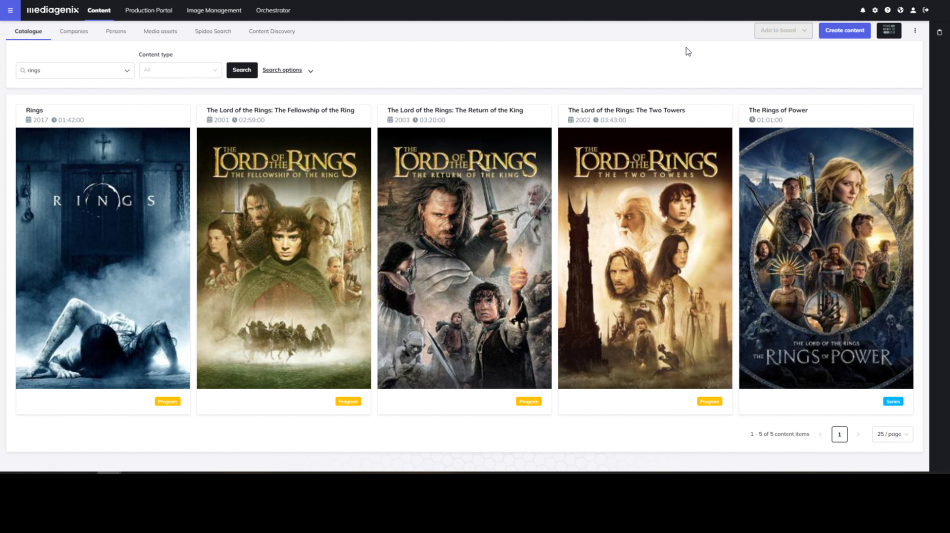
Task: Open Production Portal in top menu
Action: [x=148, y=10]
